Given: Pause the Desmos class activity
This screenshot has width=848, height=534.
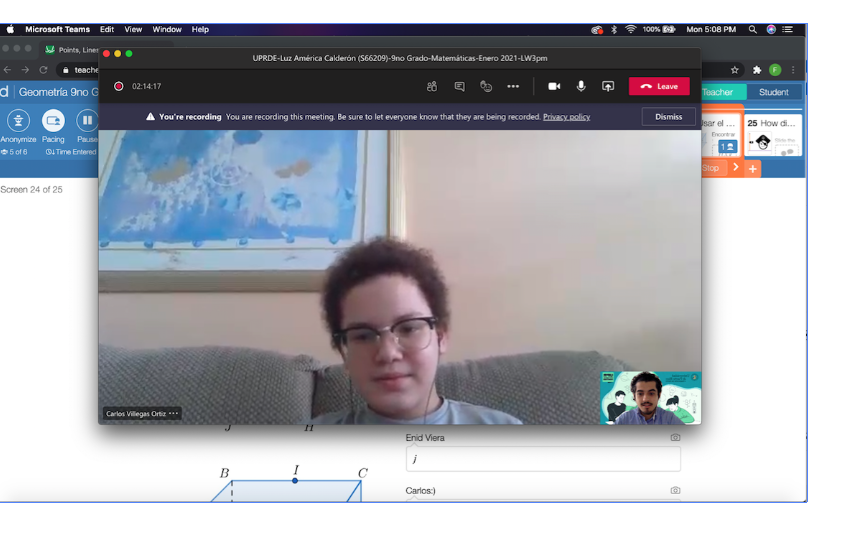Looking at the screenshot, I should [x=87, y=121].
